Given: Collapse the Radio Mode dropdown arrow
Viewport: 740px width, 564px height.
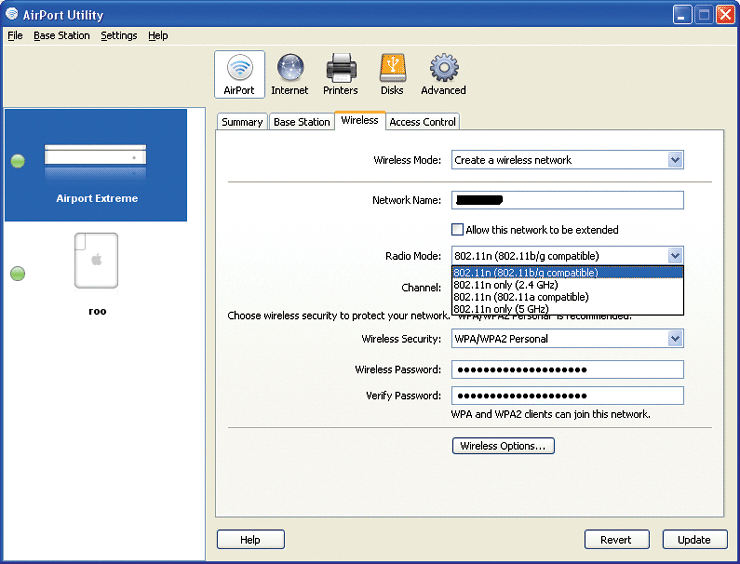Looking at the screenshot, I should click(x=675, y=256).
